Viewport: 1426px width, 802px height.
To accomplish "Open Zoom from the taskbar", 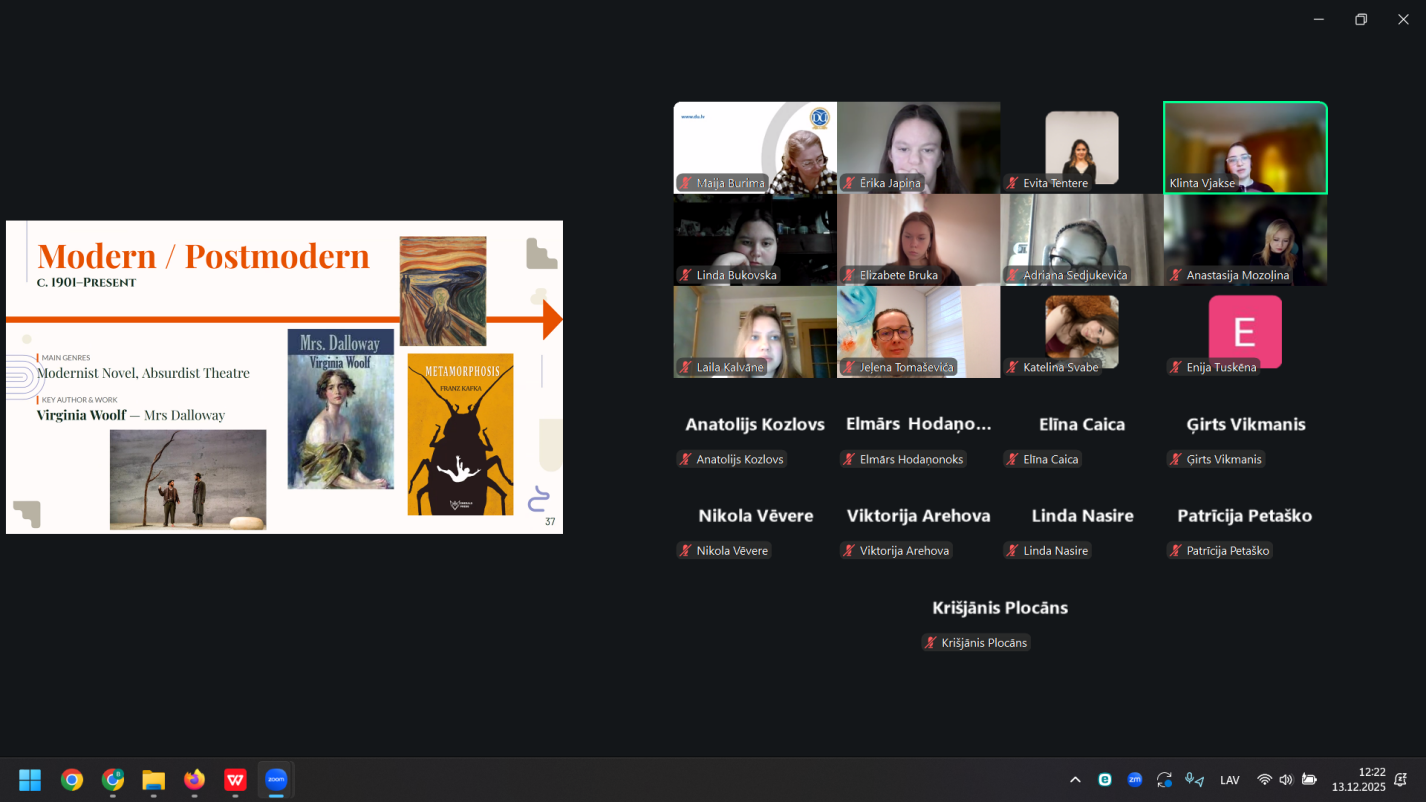I will click(x=276, y=780).
